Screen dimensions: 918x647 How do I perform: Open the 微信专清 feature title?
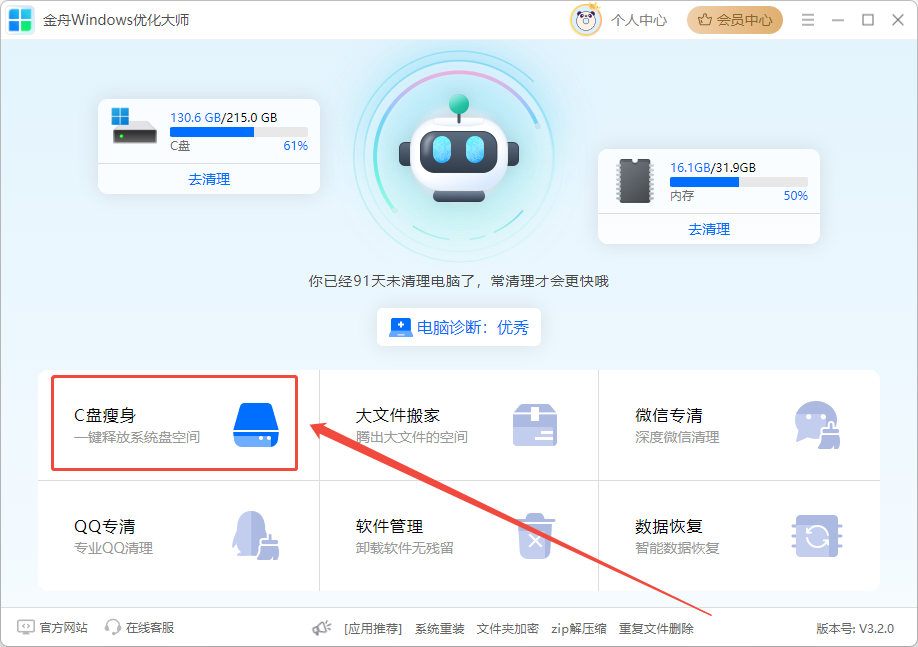point(669,416)
